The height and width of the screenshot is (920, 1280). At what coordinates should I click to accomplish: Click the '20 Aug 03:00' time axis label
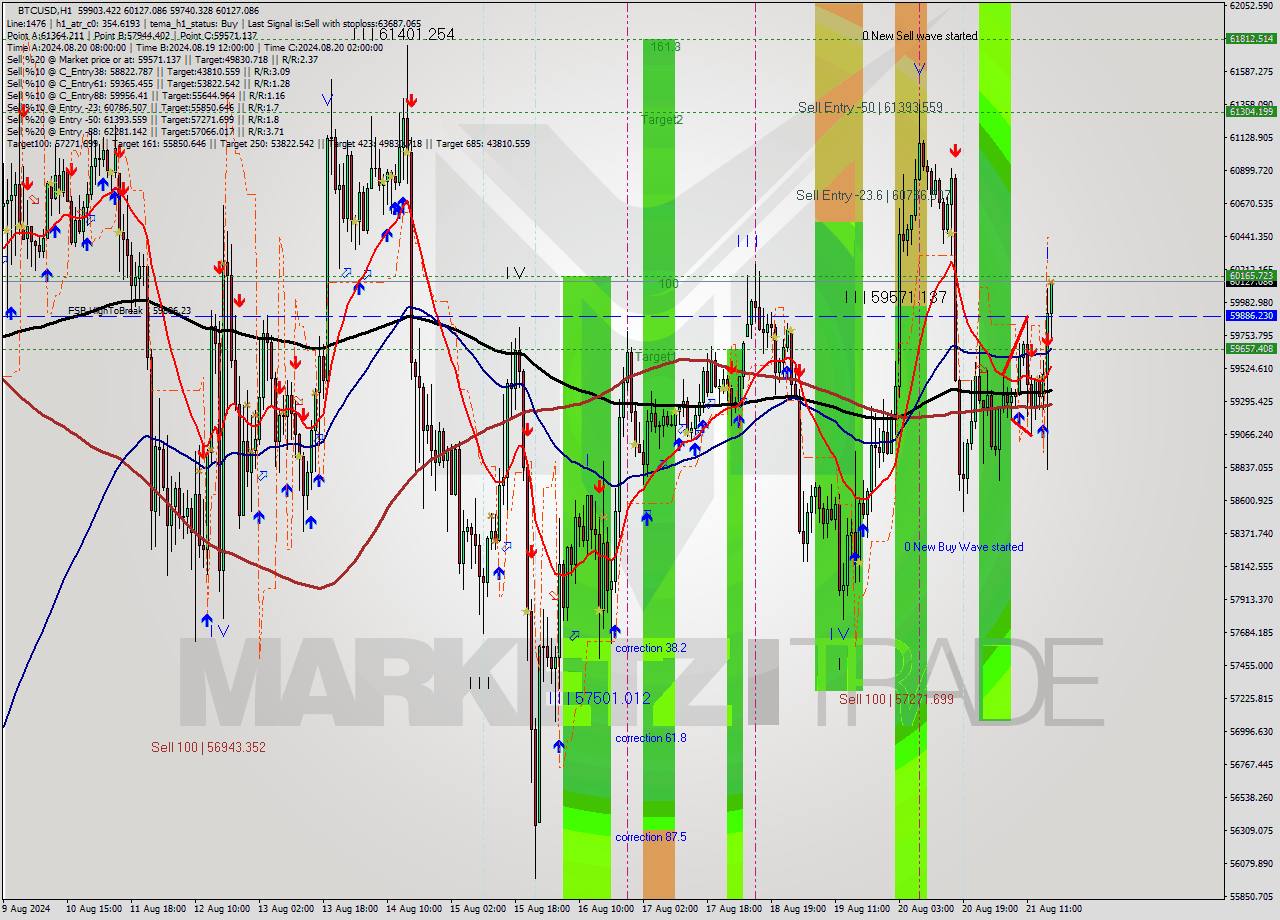click(x=926, y=910)
